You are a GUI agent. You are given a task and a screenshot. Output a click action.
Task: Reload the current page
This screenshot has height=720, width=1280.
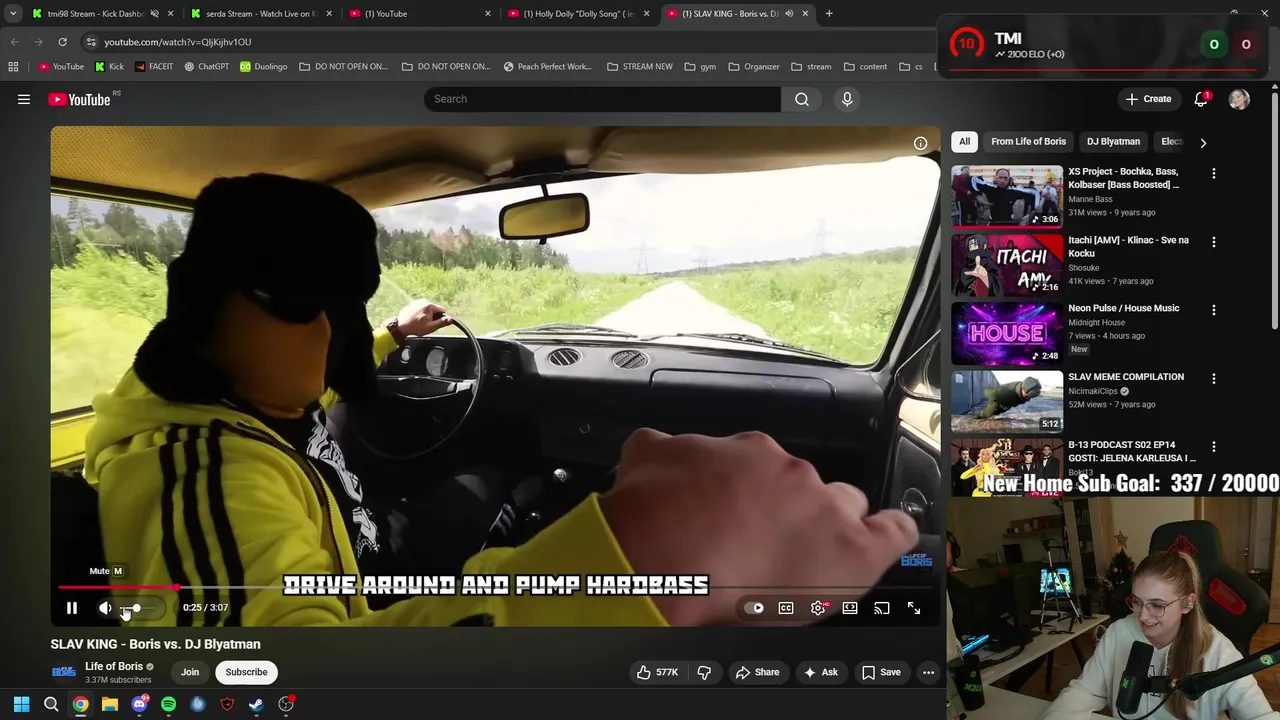[x=62, y=42]
